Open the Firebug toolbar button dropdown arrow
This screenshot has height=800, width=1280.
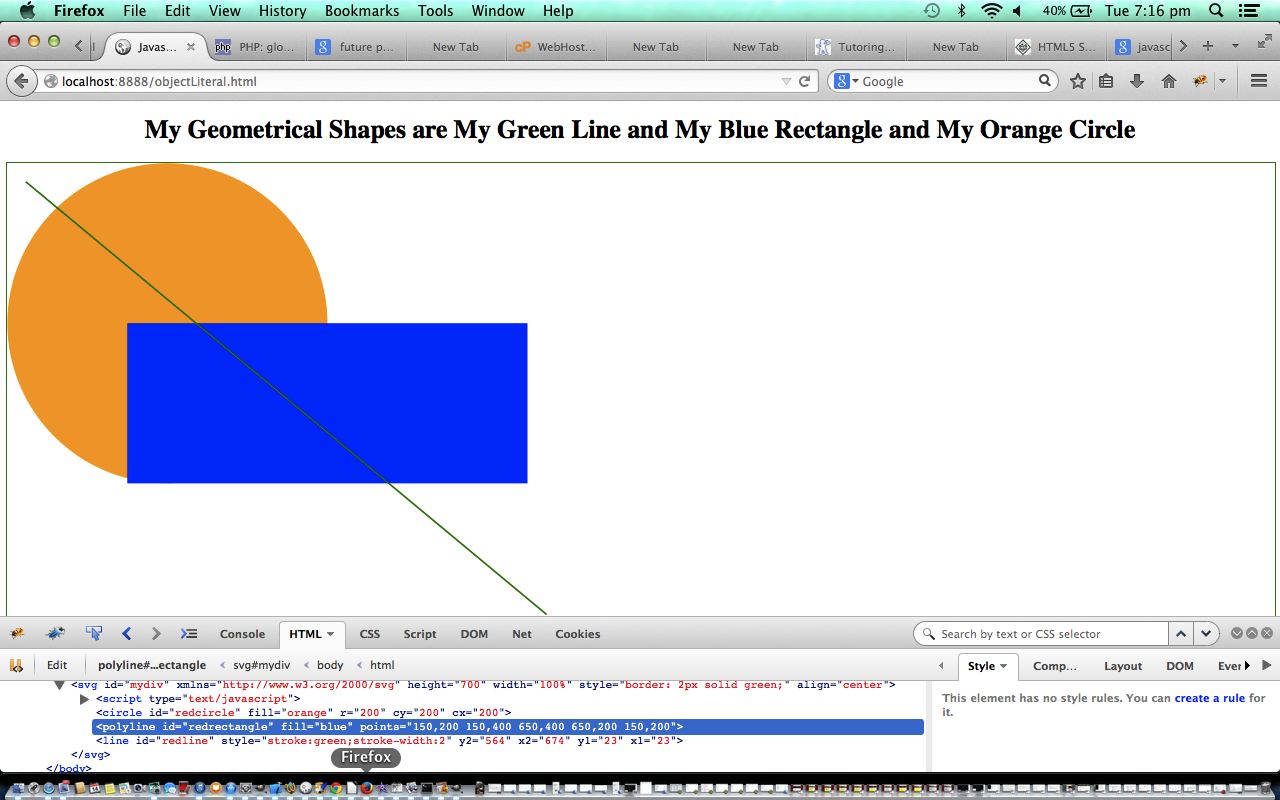pos(1222,81)
